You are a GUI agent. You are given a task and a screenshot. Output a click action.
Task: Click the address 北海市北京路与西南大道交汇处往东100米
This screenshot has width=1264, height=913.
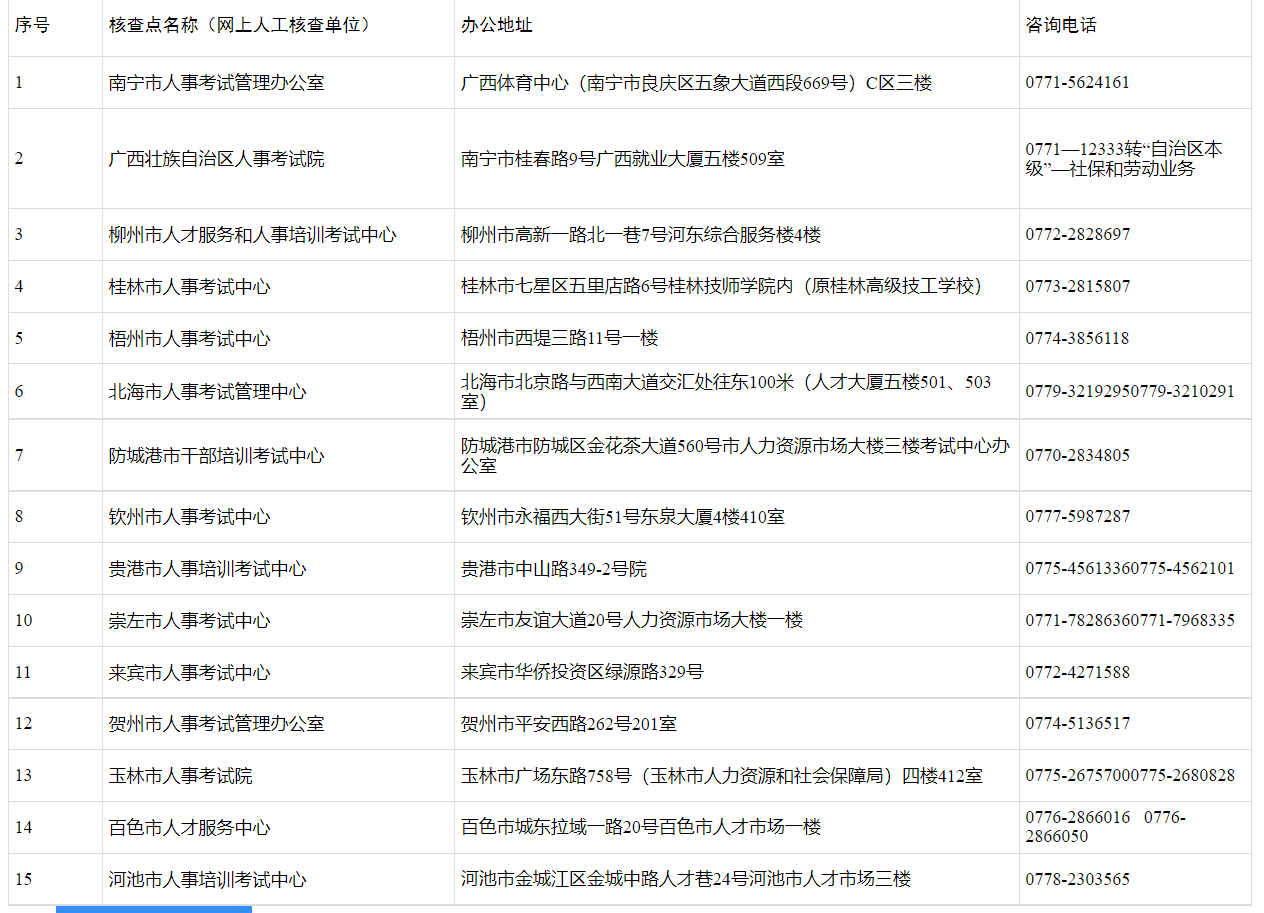tap(727, 392)
